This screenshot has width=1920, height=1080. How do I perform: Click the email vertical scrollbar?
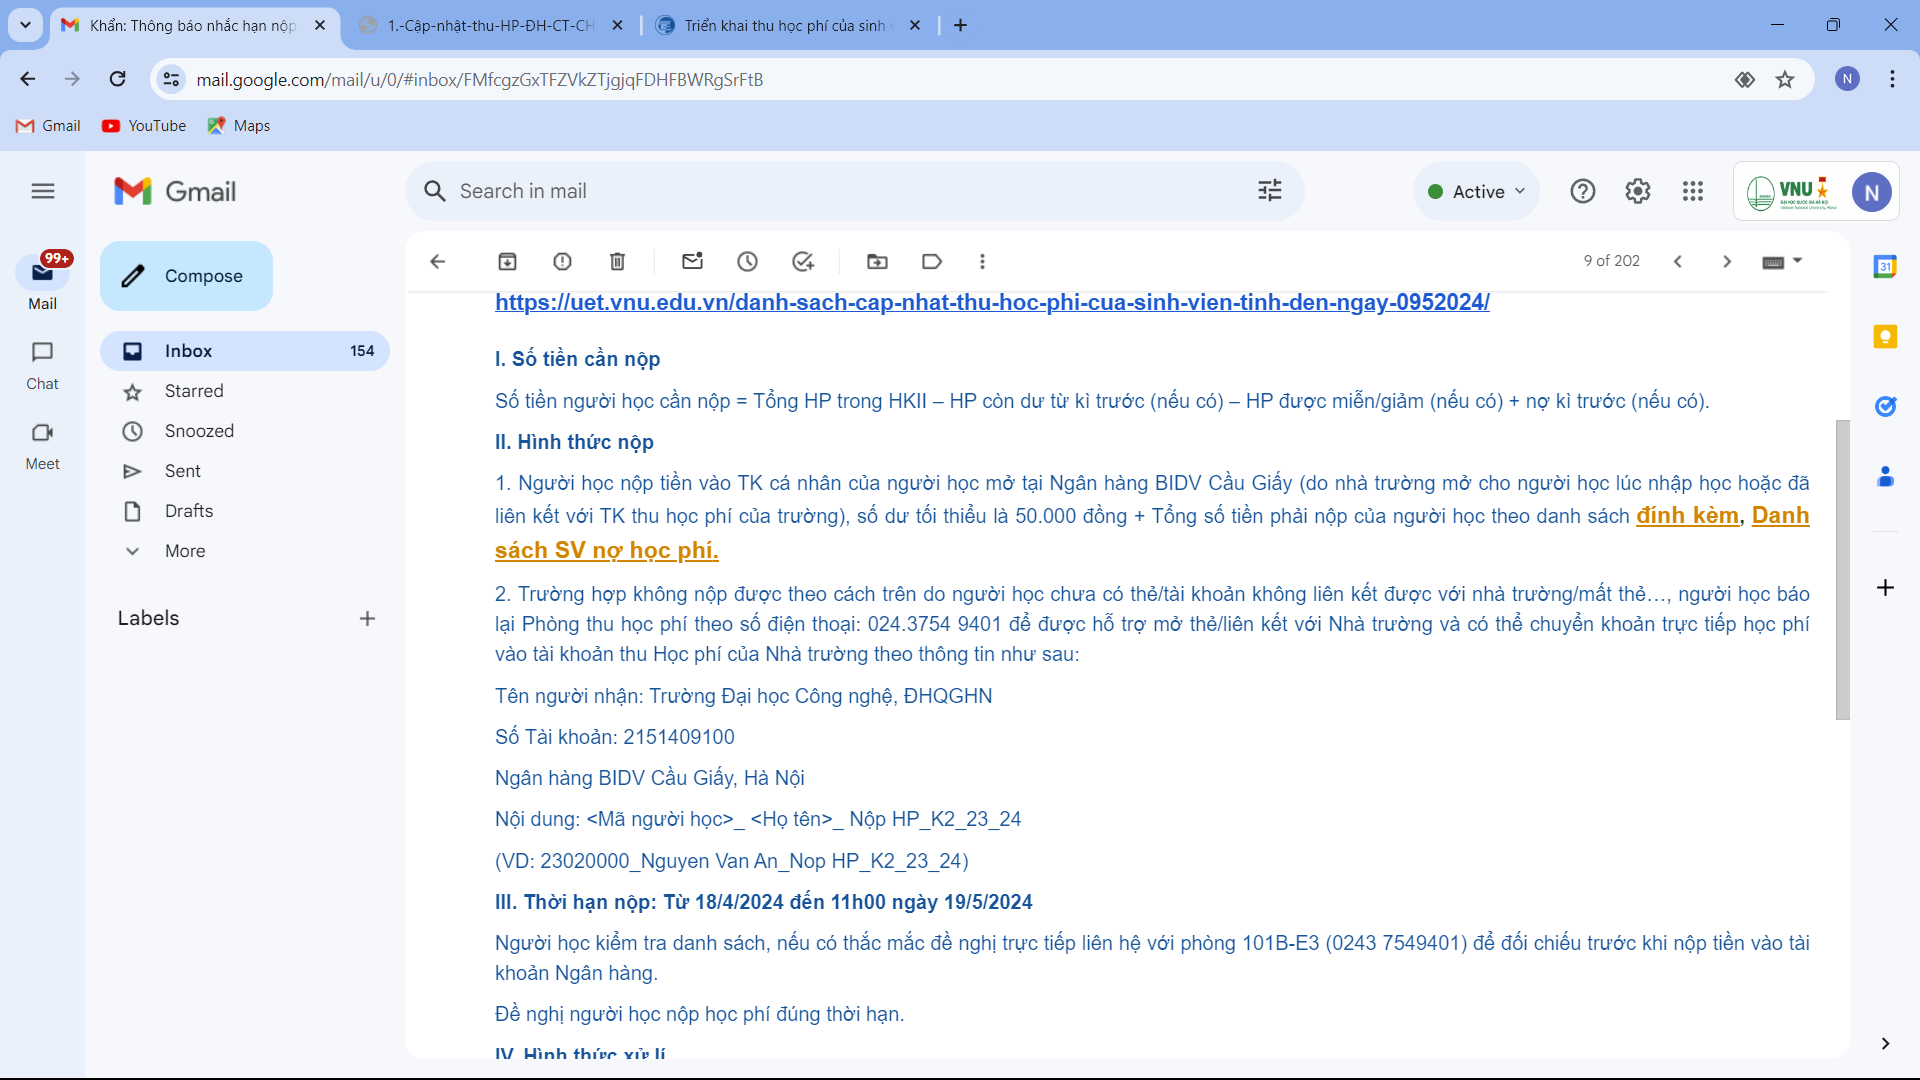1842,570
